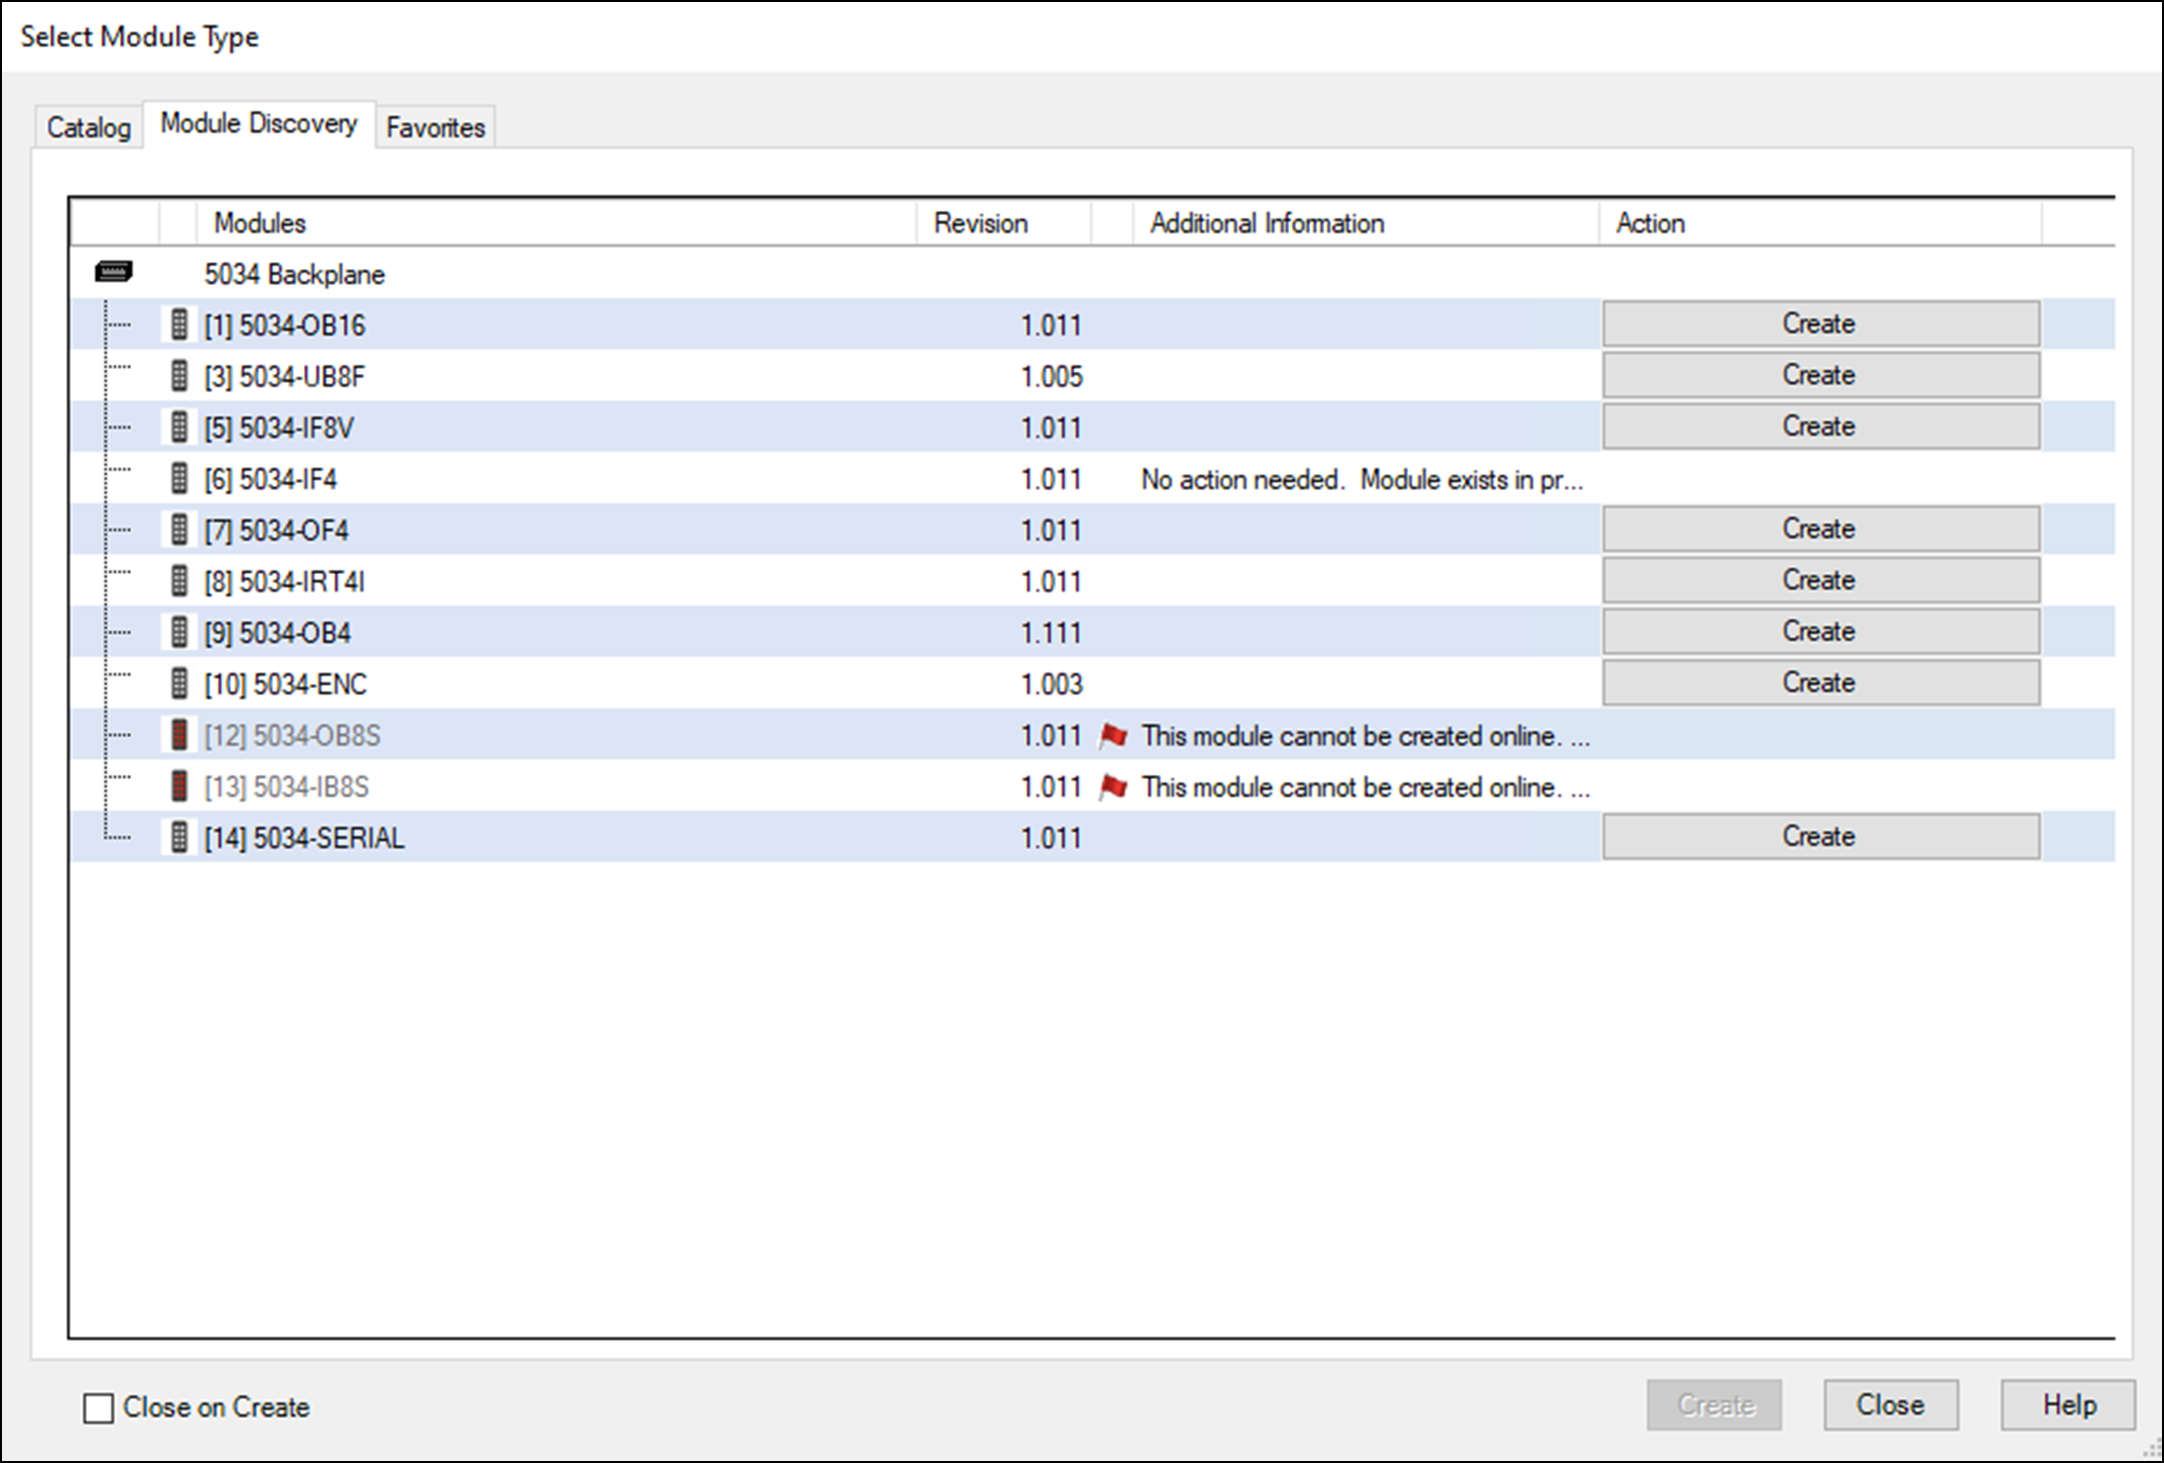The width and height of the screenshot is (2164, 1463).
Task: Select the [9] 5034-OB4 row
Action: coord(1093,632)
